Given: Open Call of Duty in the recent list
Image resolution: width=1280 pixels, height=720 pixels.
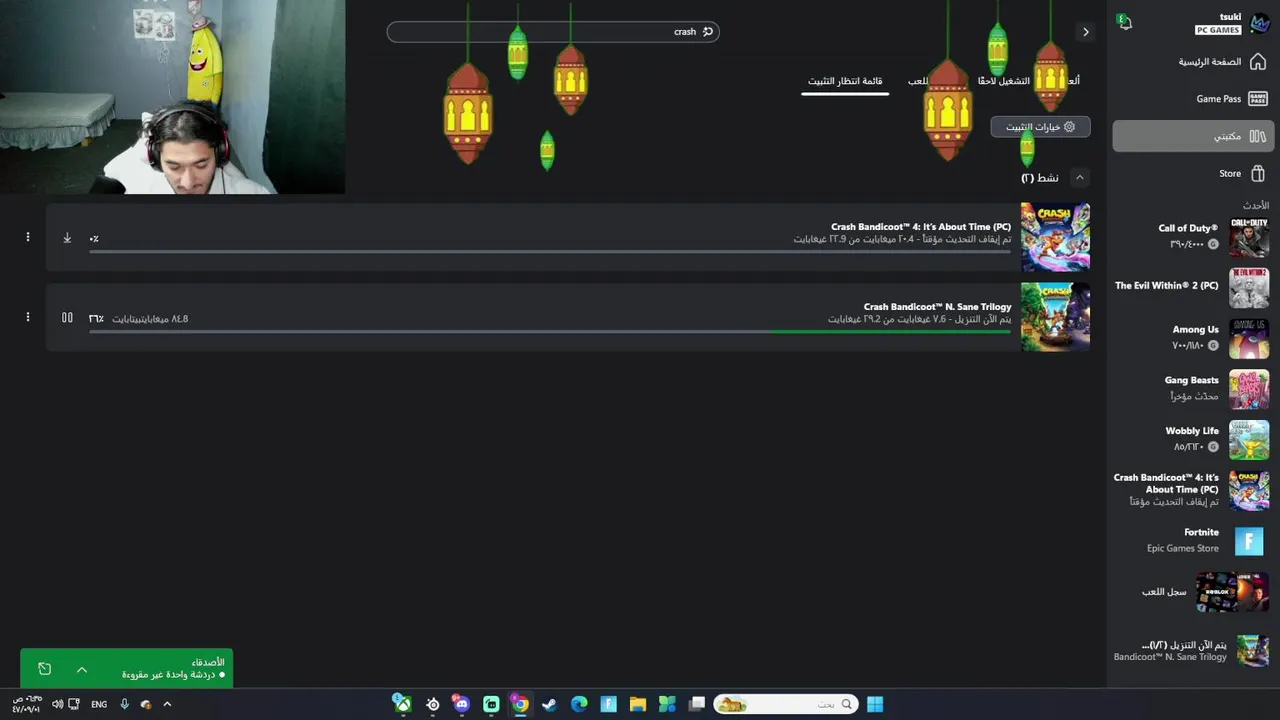Looking at the screenshot, I should 1193,237.
